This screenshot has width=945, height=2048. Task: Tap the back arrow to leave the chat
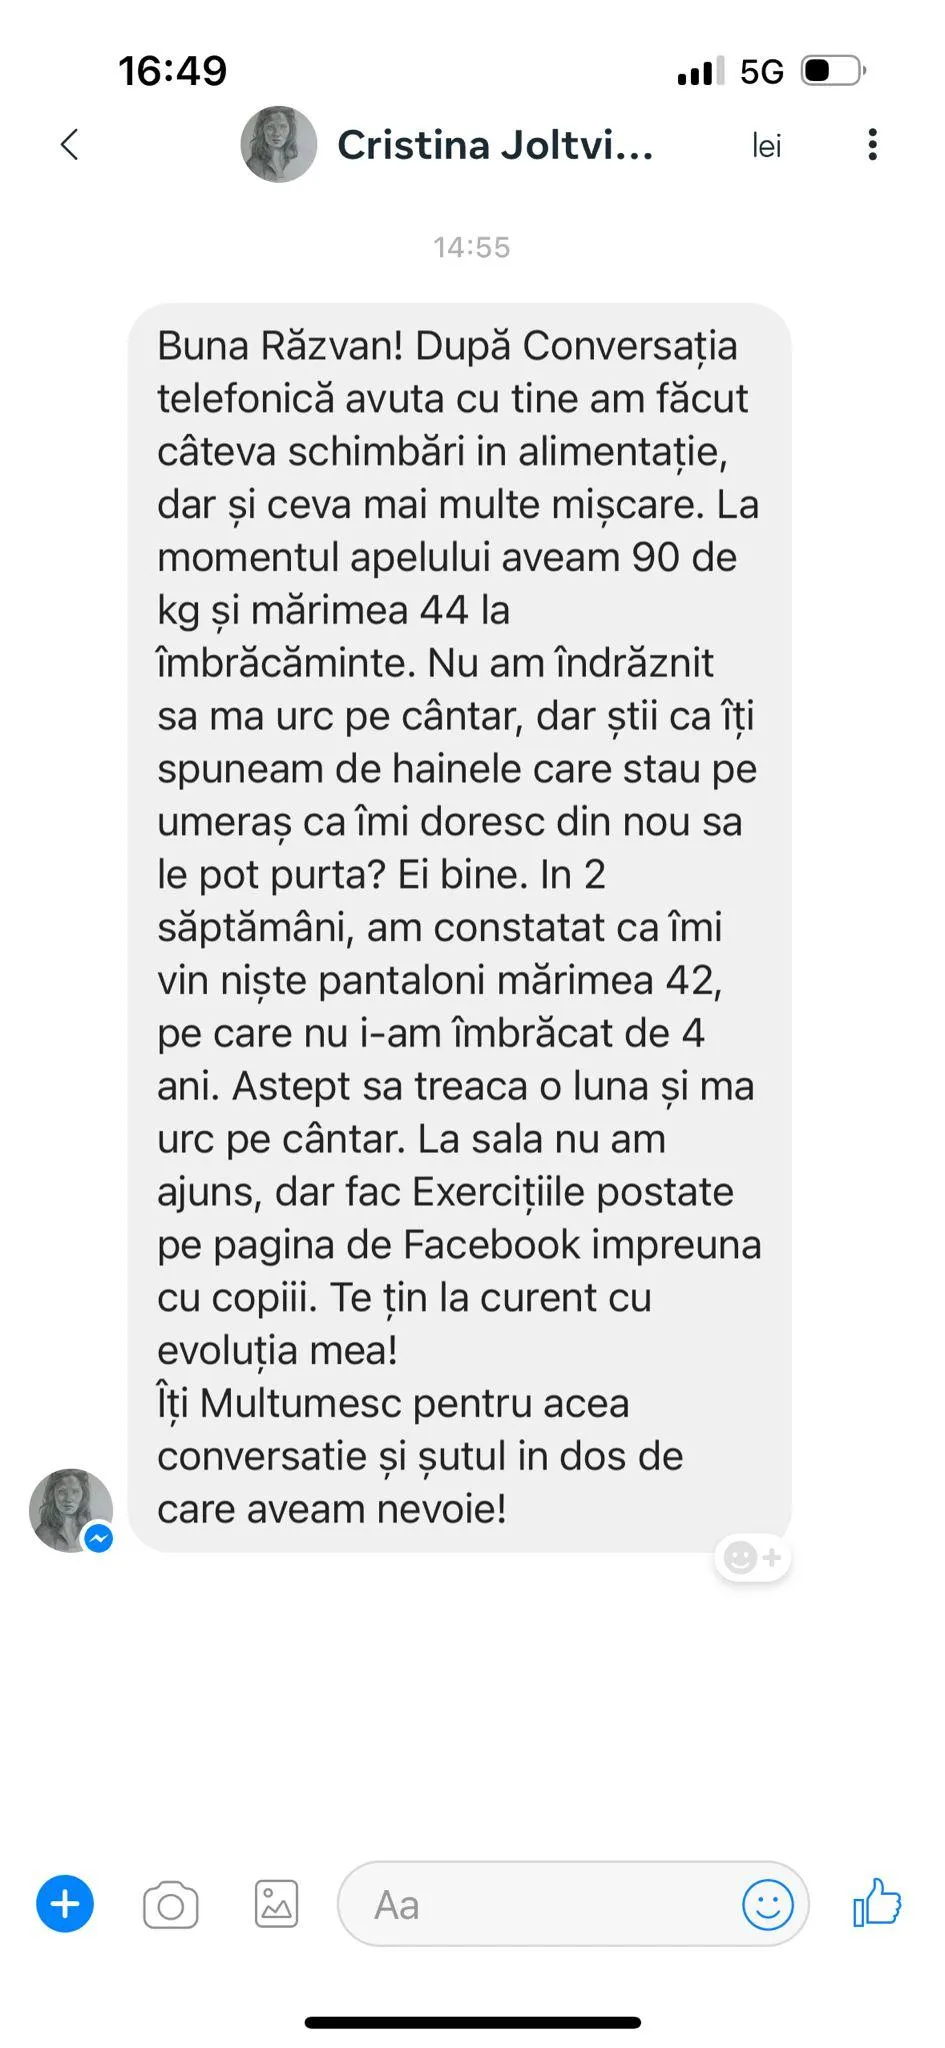coord(69,145)
